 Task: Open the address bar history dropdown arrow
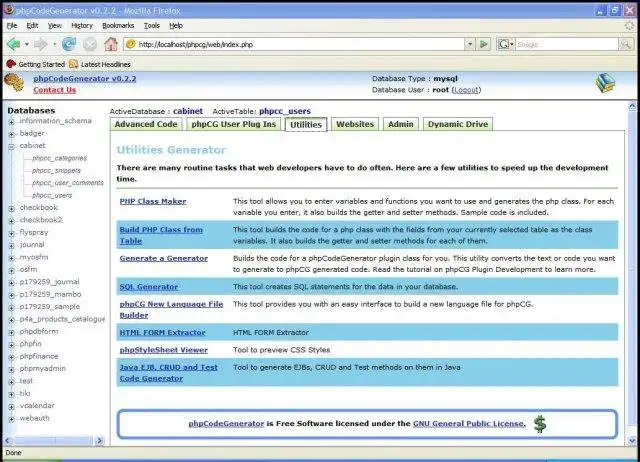470,44
